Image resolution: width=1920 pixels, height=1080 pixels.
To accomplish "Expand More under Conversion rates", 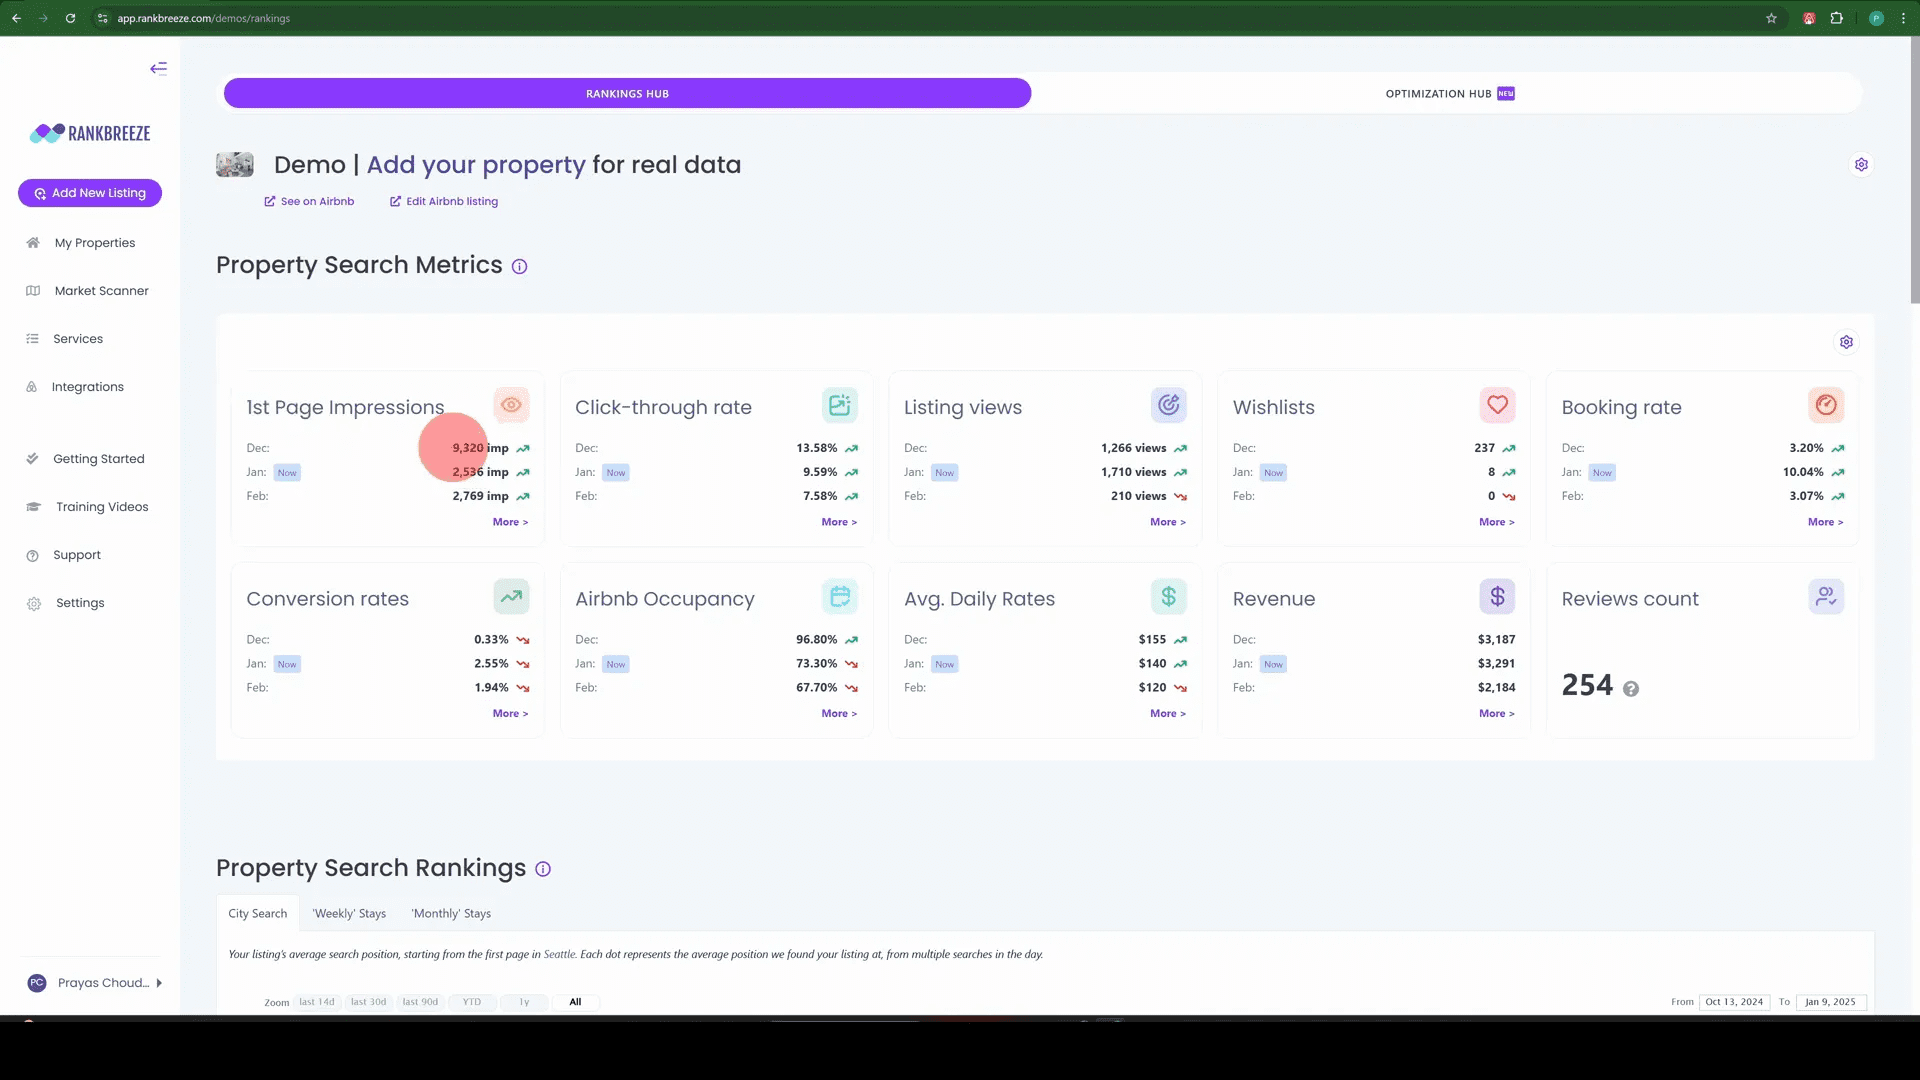I will (x=510, y=713).
